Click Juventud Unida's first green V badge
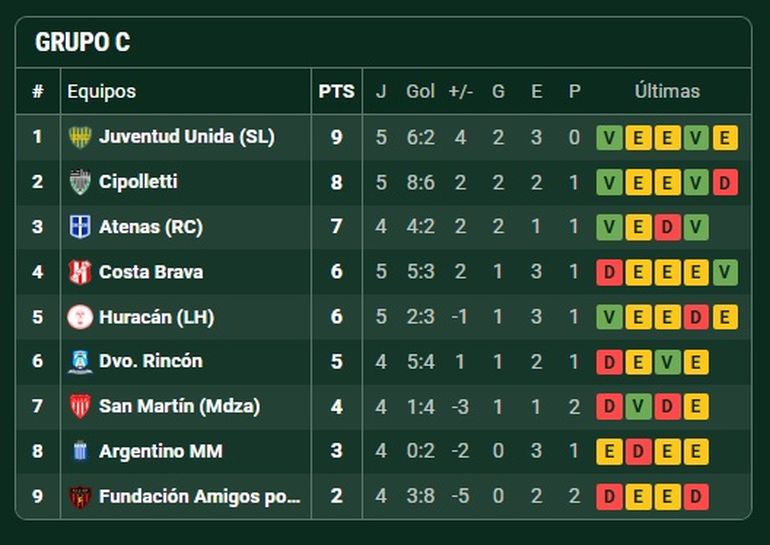 608,137
